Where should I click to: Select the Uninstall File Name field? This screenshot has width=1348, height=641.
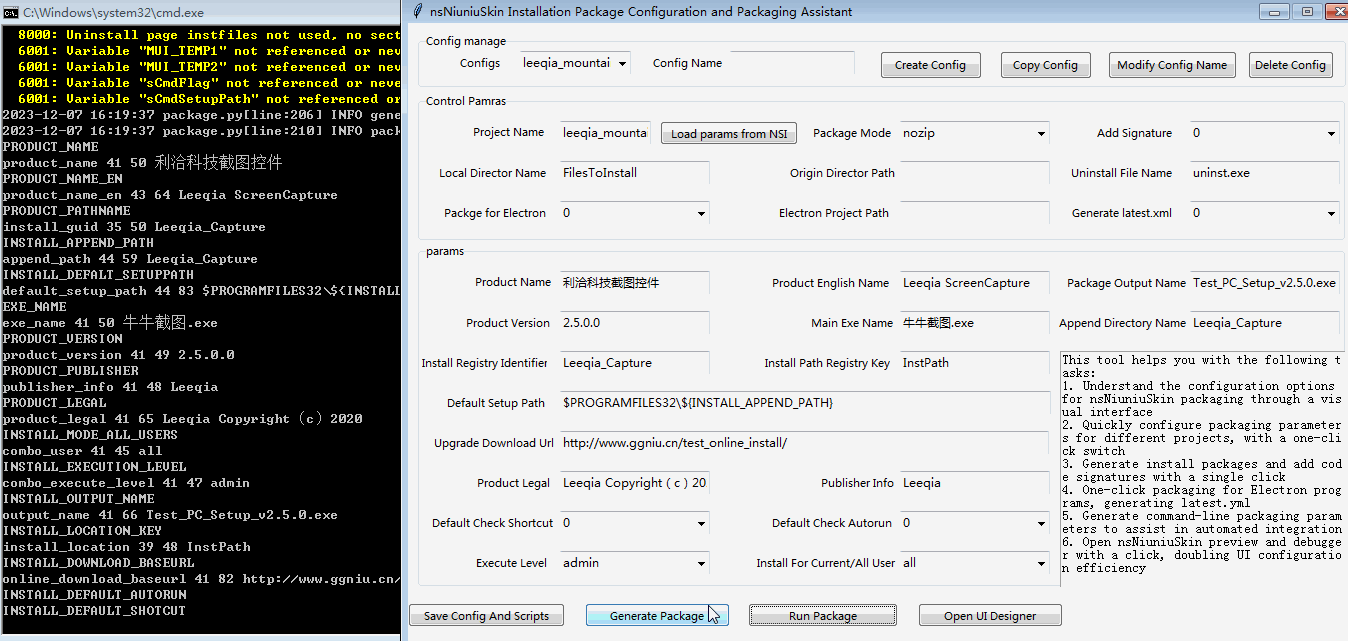point(1264,173)
